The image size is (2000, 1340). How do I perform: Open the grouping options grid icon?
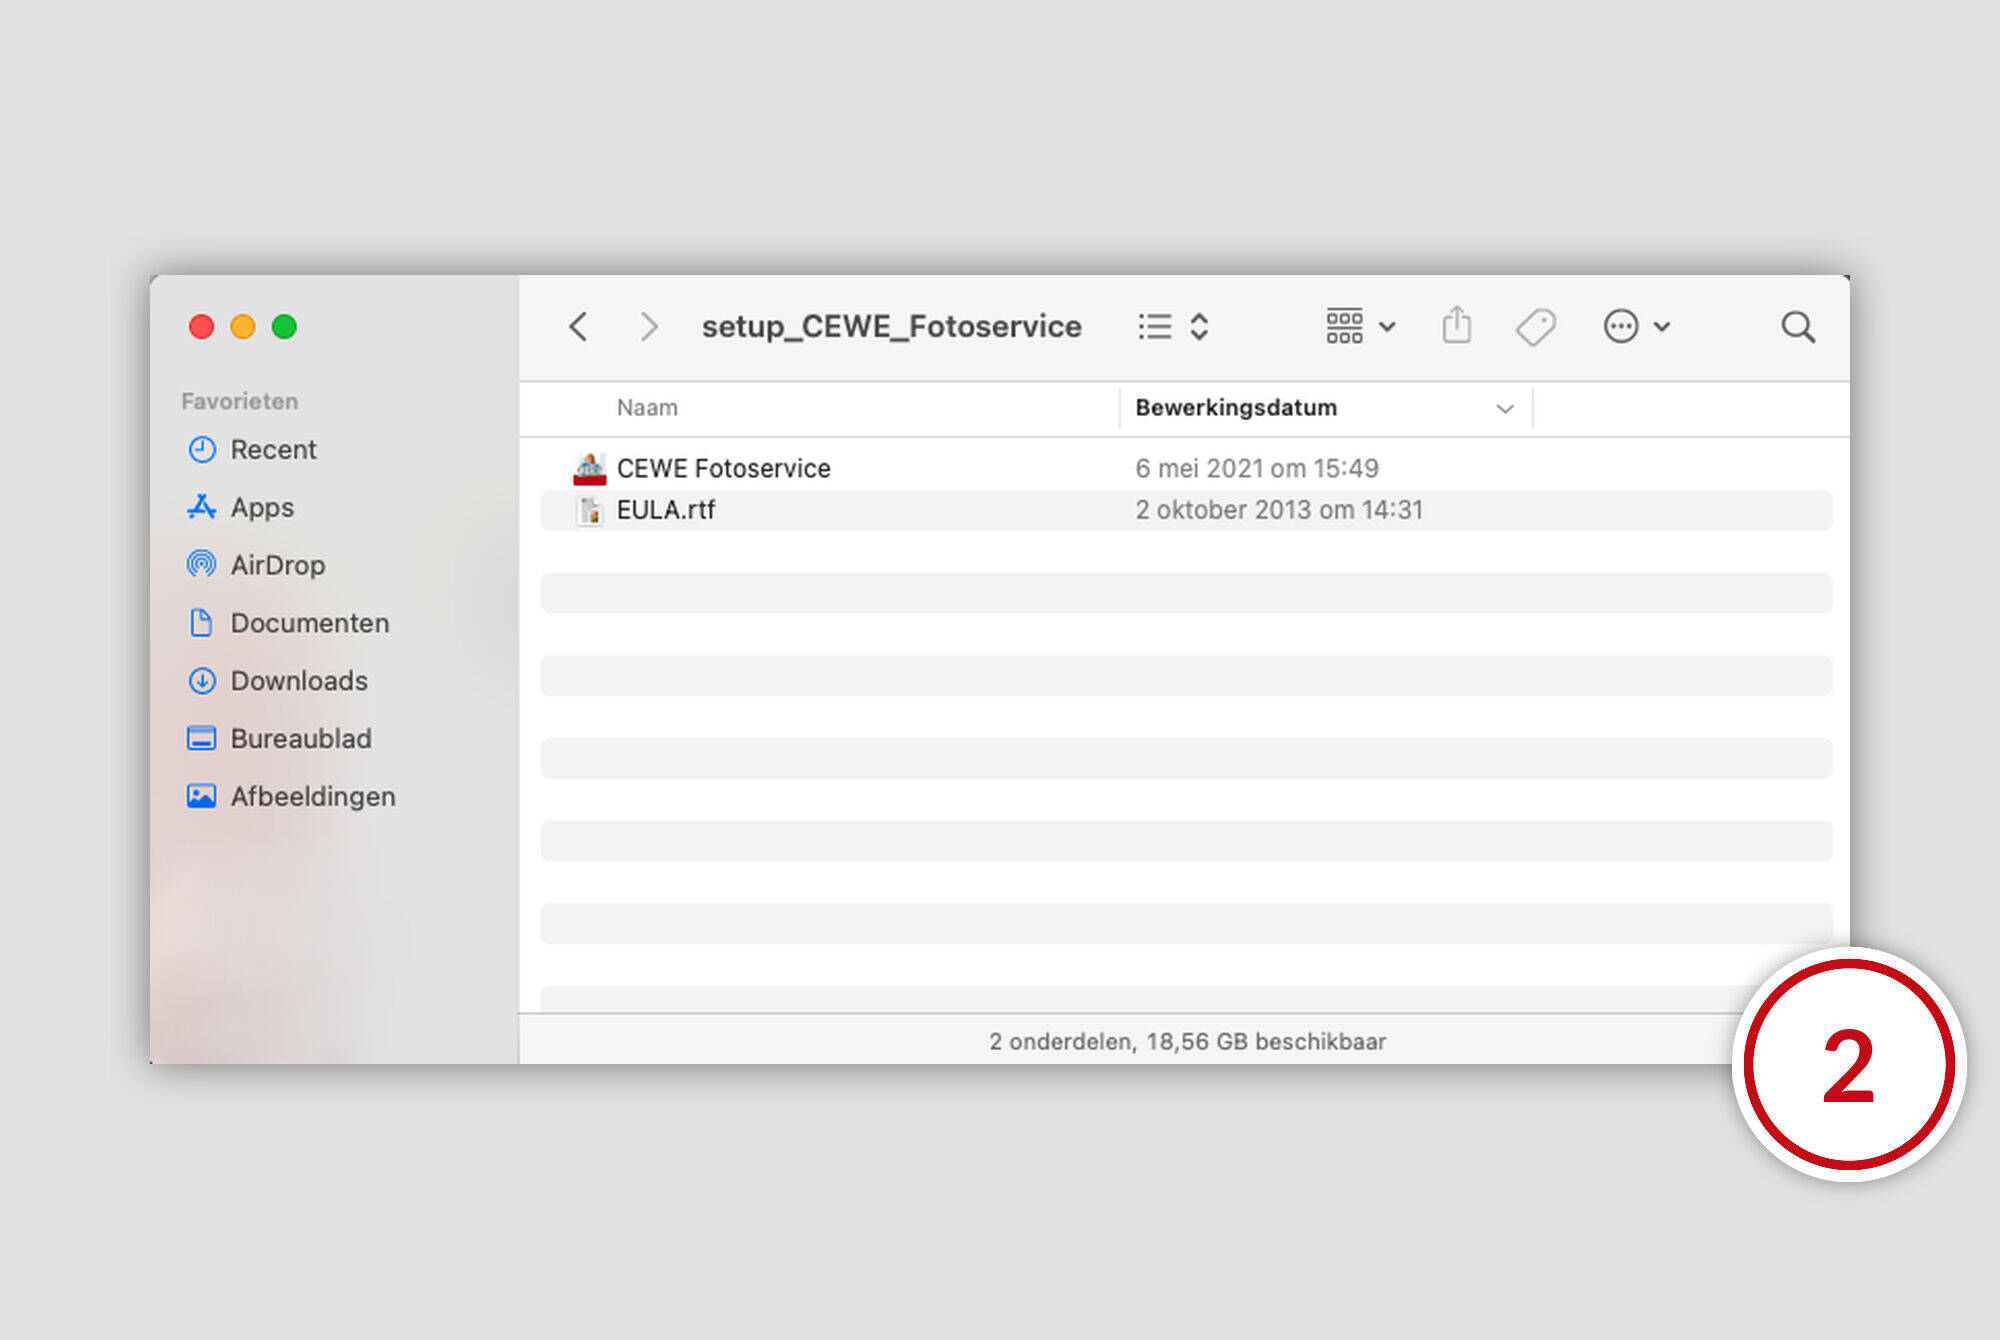[x=1345, y=327]
